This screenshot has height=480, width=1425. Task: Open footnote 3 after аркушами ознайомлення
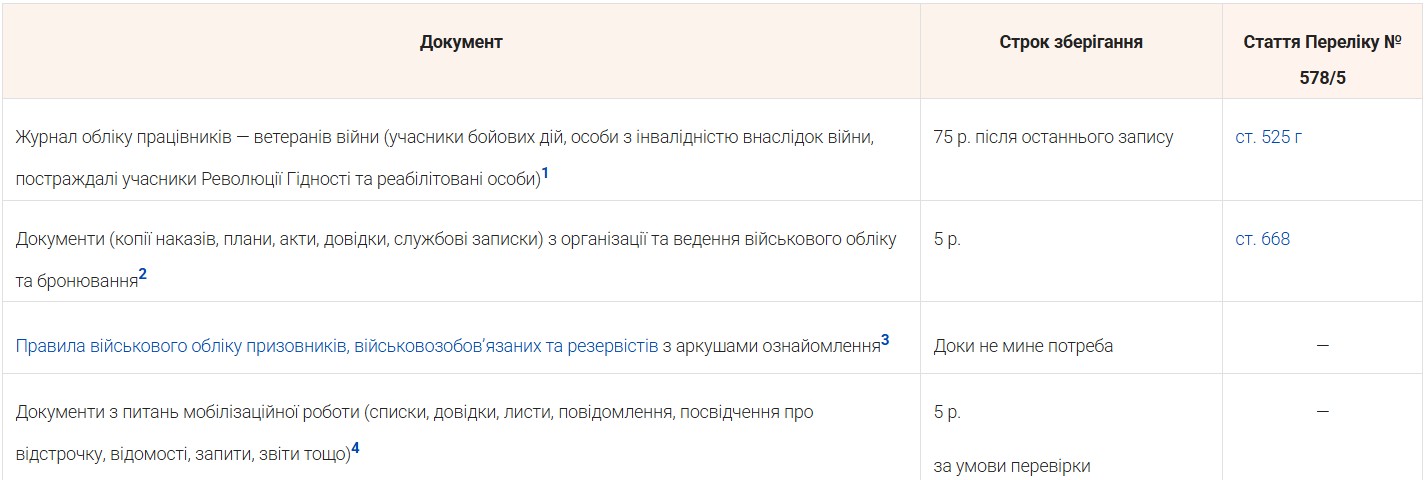885,340
